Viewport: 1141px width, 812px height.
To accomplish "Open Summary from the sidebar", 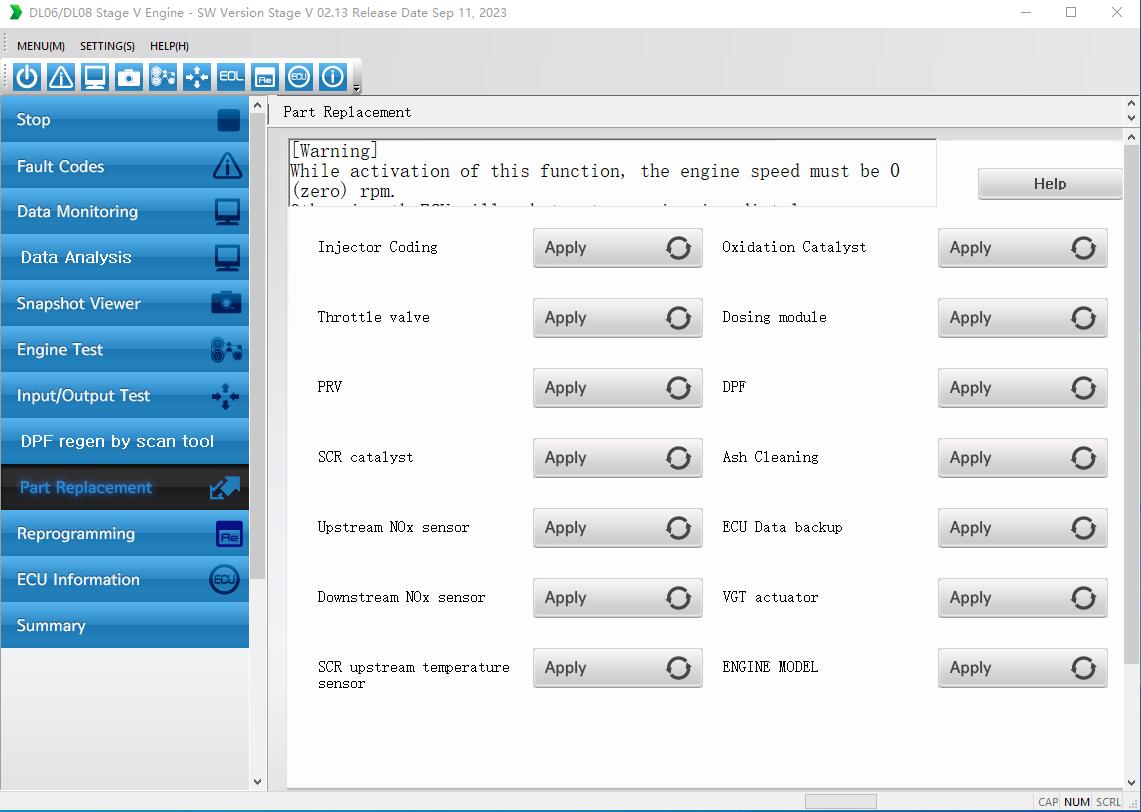I will pyautogui.click(x=124, y=626).
